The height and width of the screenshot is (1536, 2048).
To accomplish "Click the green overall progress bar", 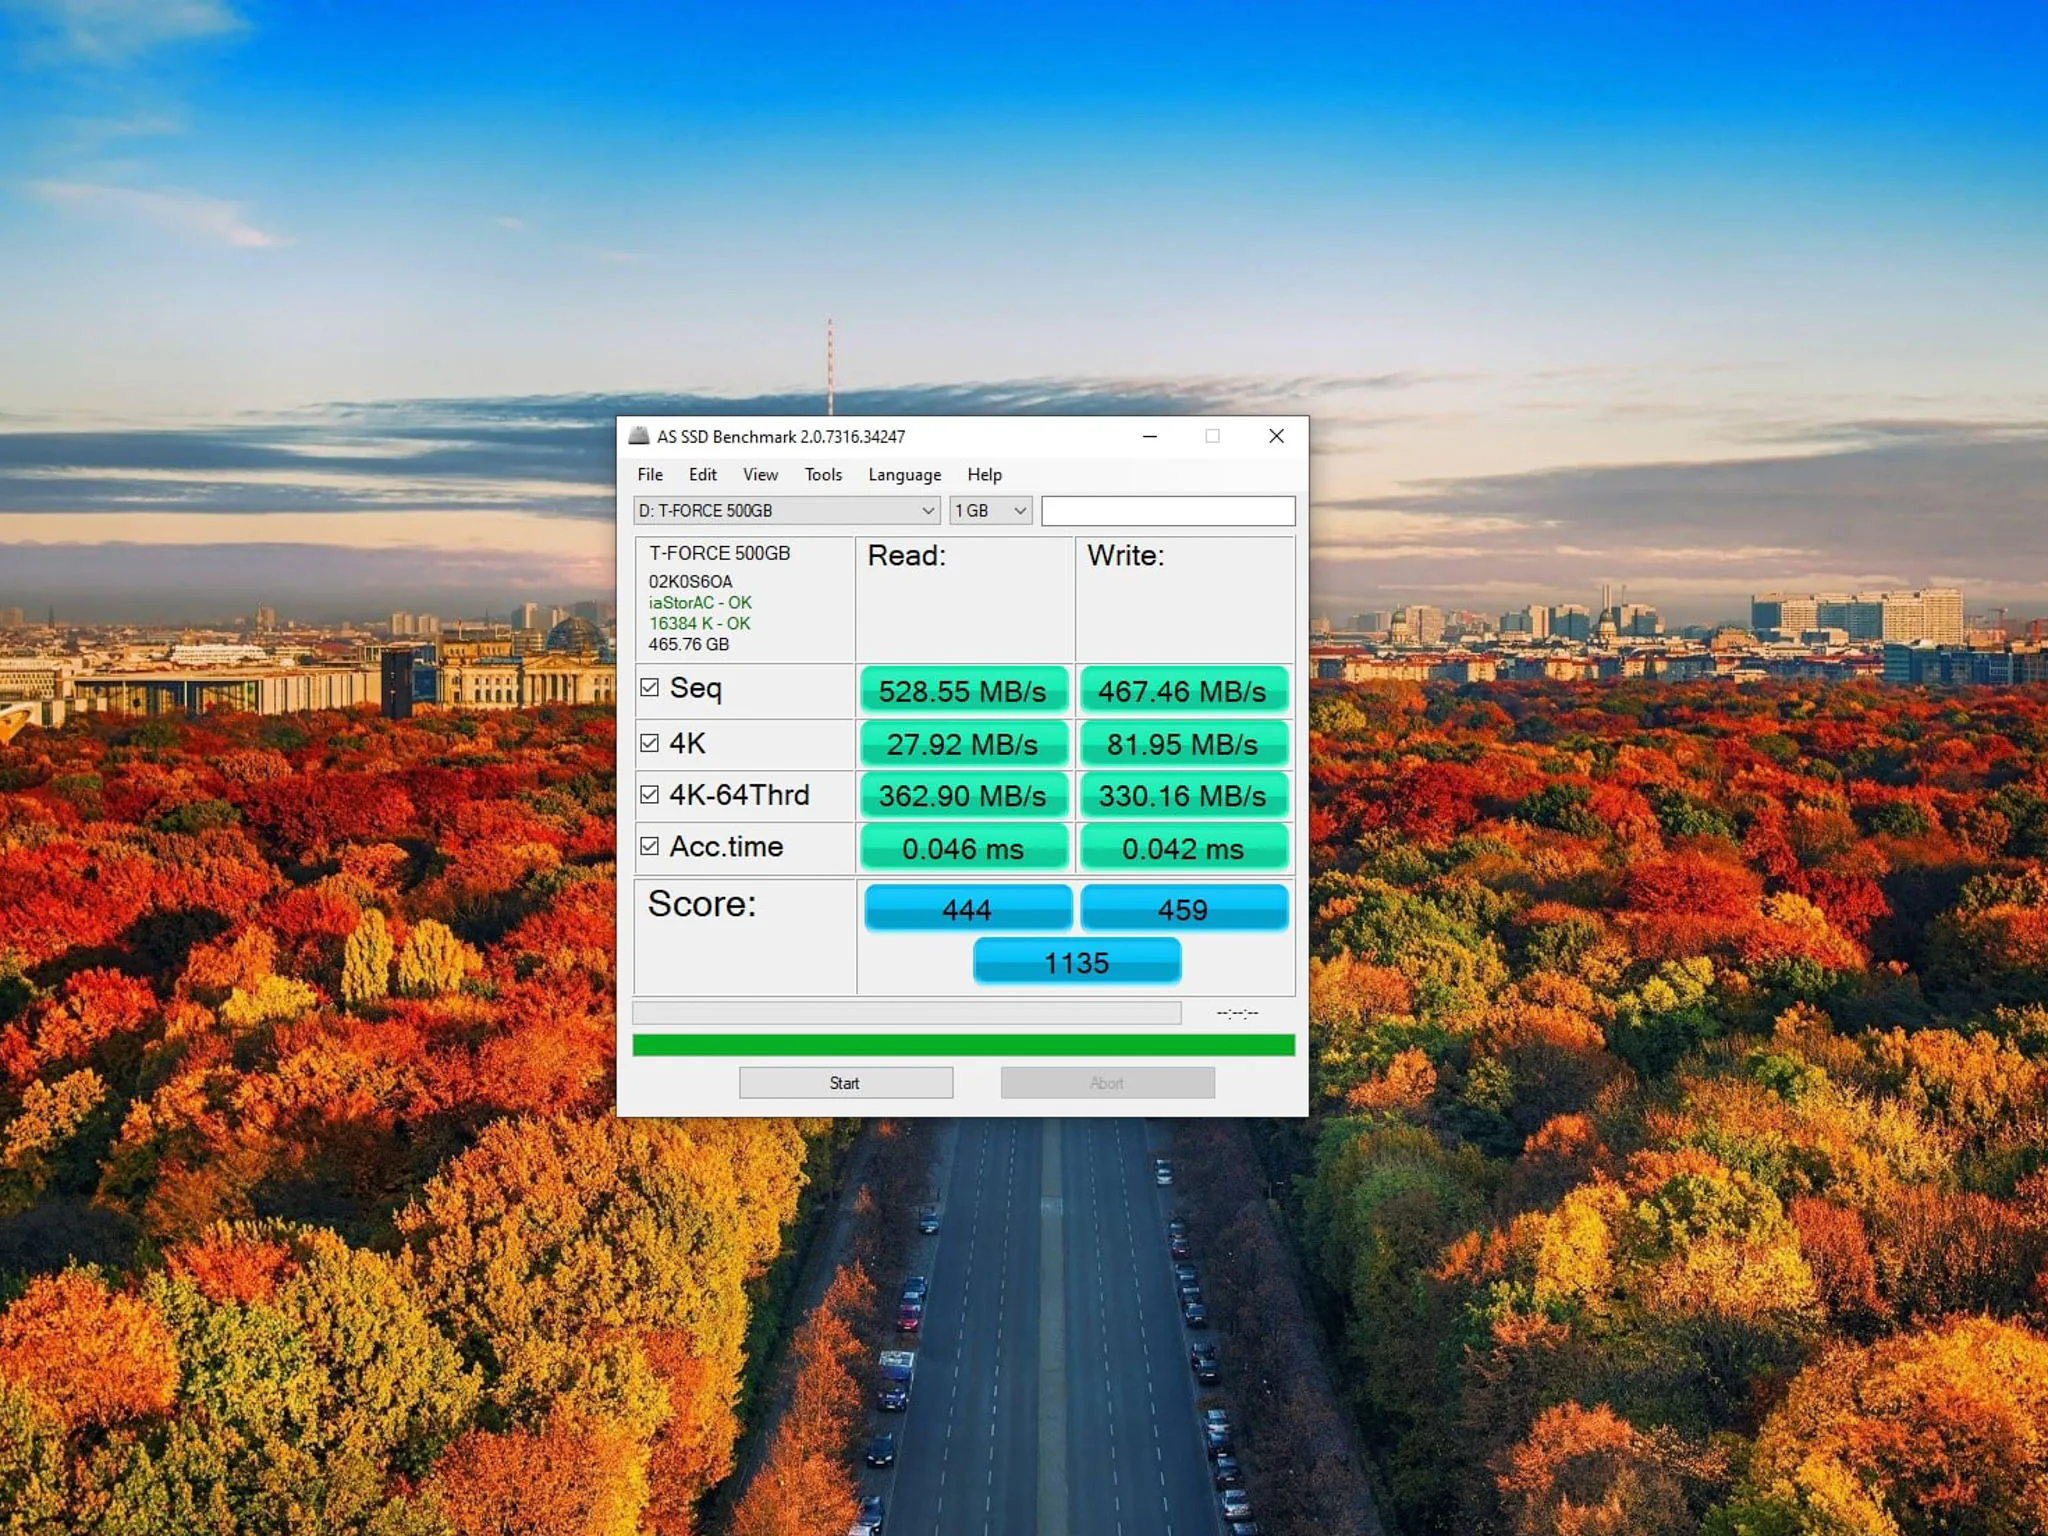I will click(x=963, y=1045).
